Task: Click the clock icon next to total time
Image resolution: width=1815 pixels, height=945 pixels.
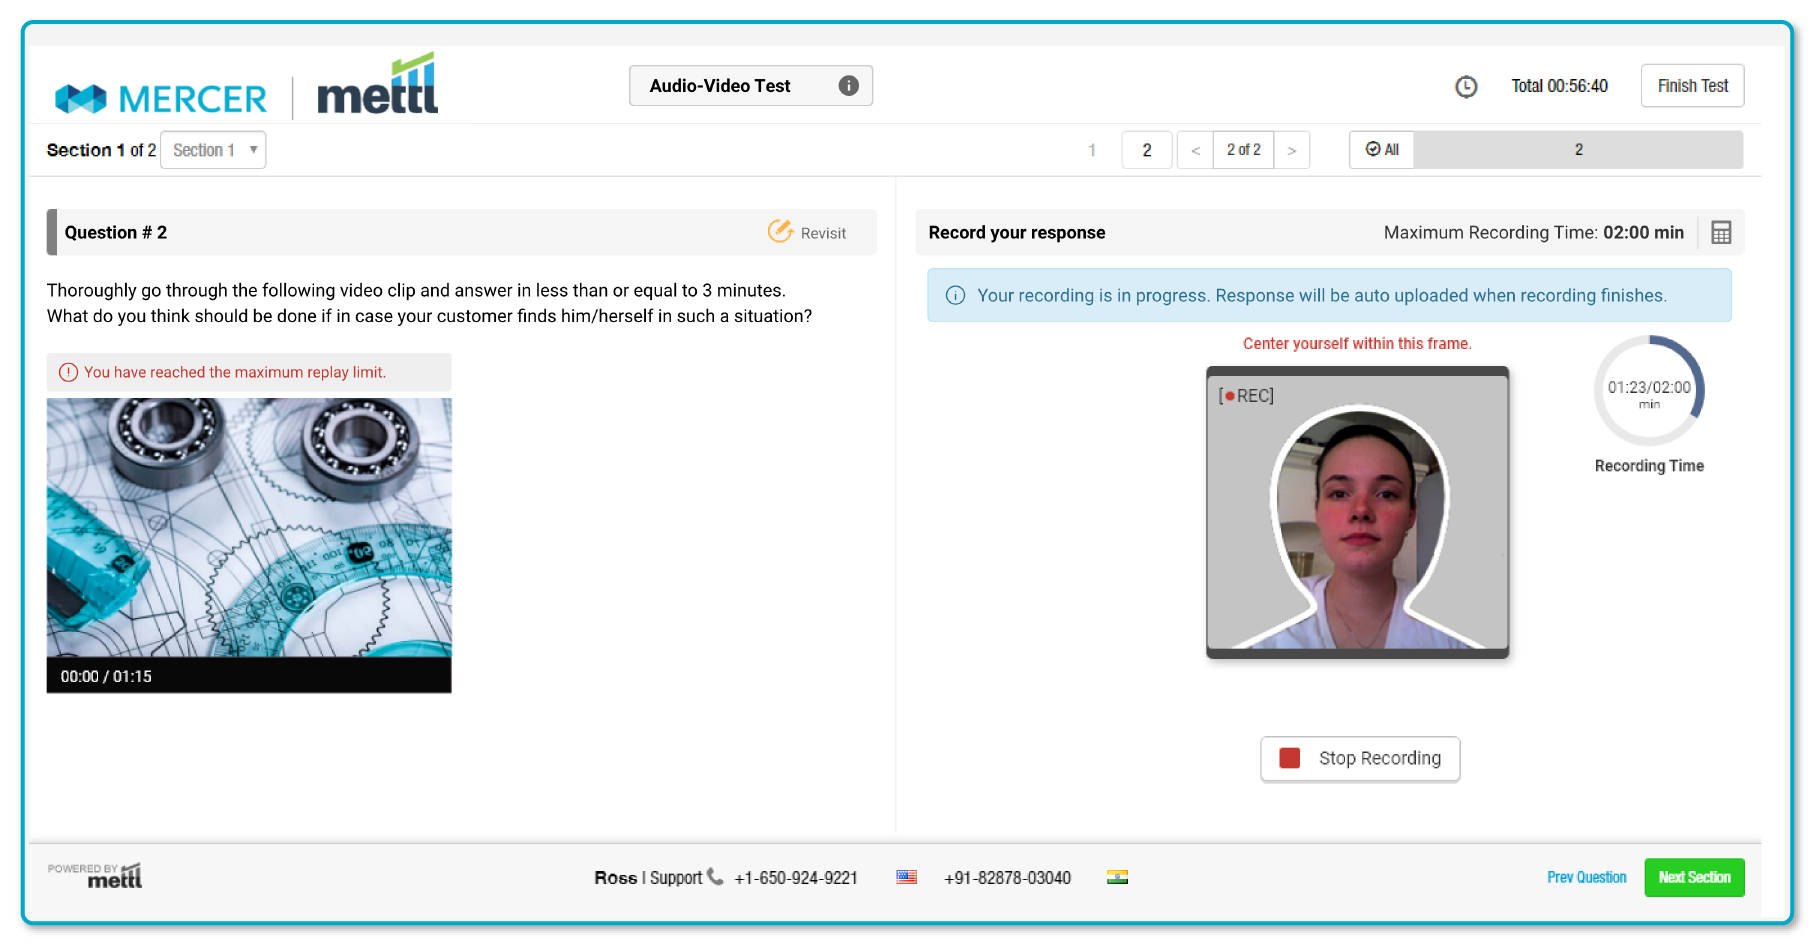Action: tap(1465, 87)
